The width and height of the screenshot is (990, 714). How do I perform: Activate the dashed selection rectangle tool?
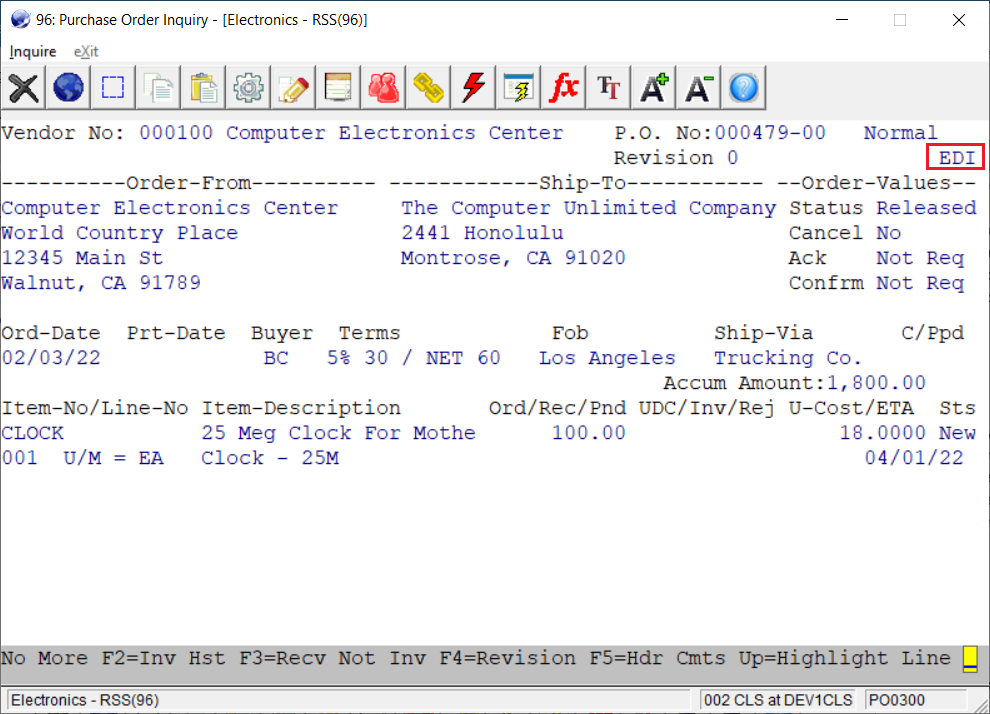coord(113,87)
